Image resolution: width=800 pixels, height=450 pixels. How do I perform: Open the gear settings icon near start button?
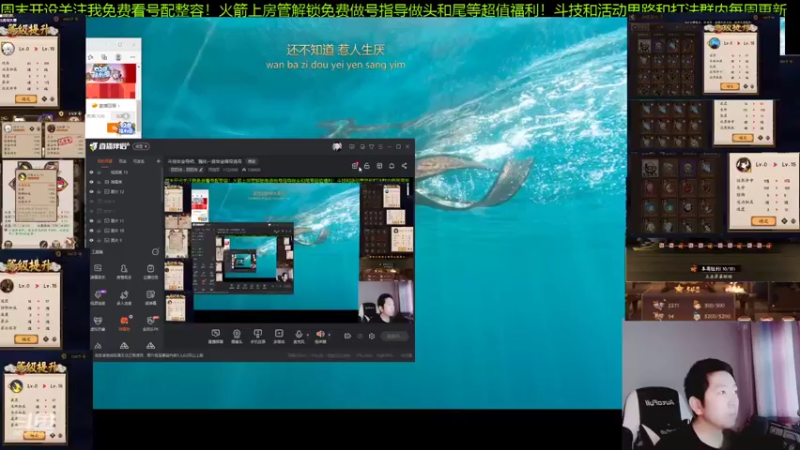372,336
